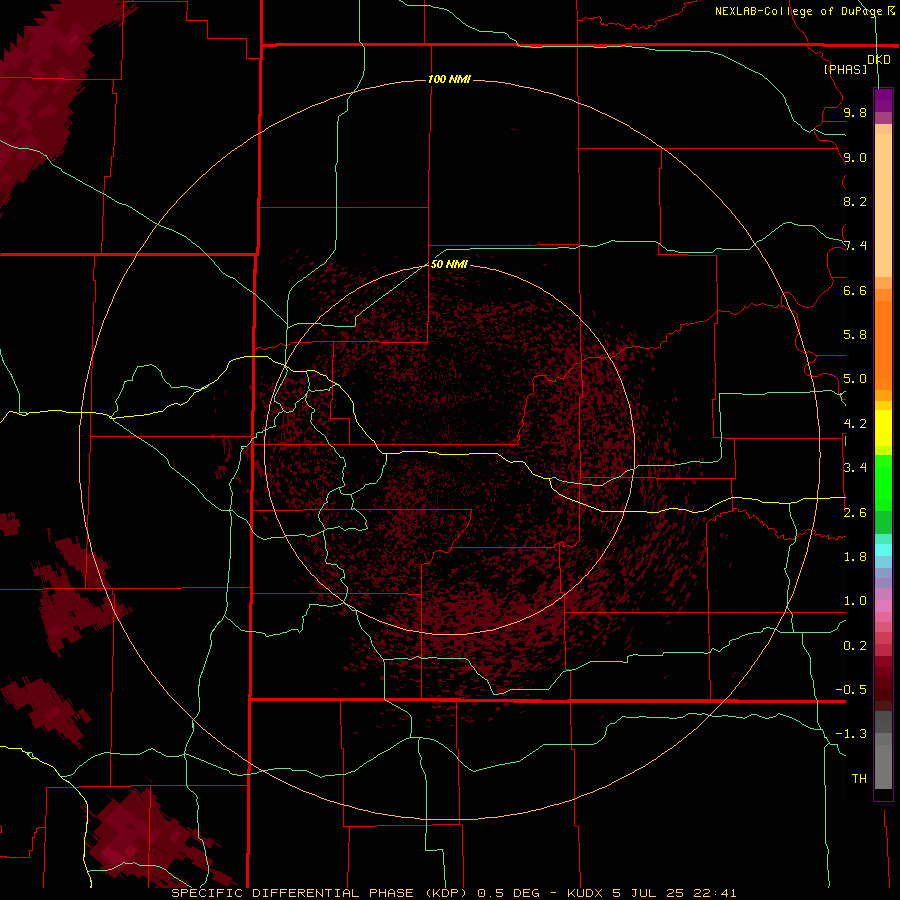The image size is (900, 900).
Task: Click the TH threshold label on the legend
Action: coord(859,779)
